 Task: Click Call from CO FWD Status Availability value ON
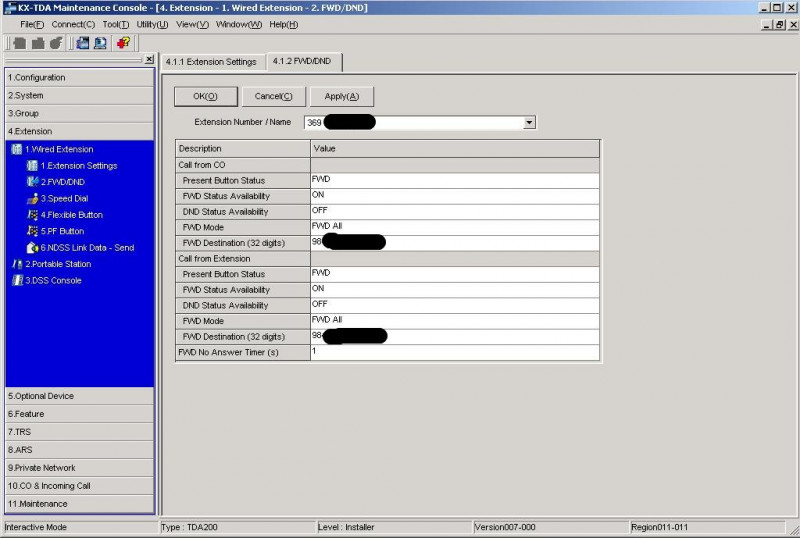(455, 196)
